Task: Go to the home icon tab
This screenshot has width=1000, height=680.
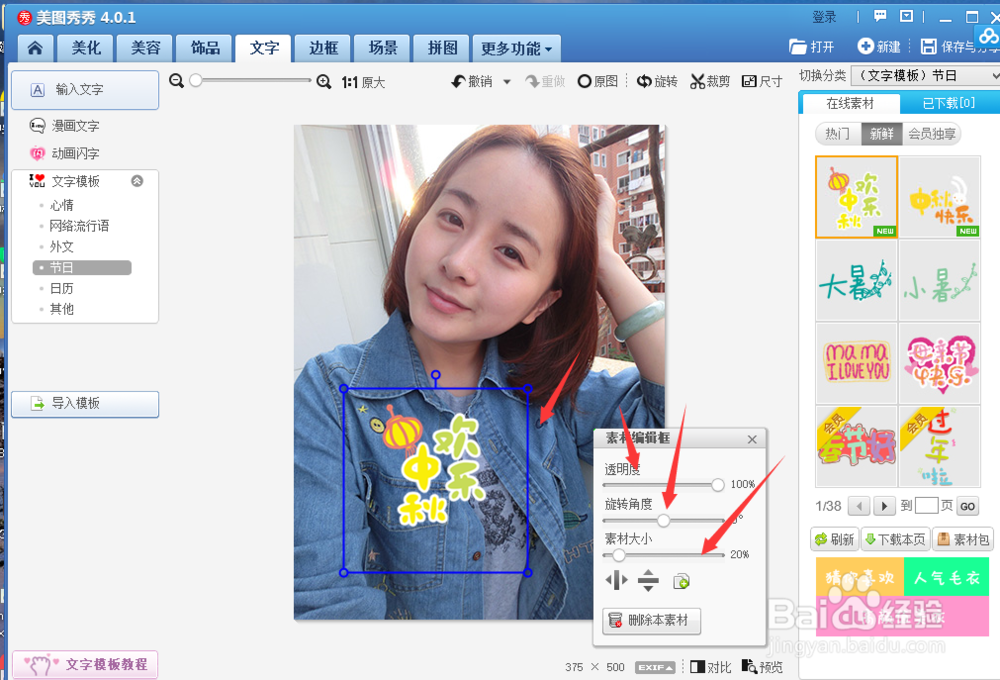Action: [x=35, y=48]
